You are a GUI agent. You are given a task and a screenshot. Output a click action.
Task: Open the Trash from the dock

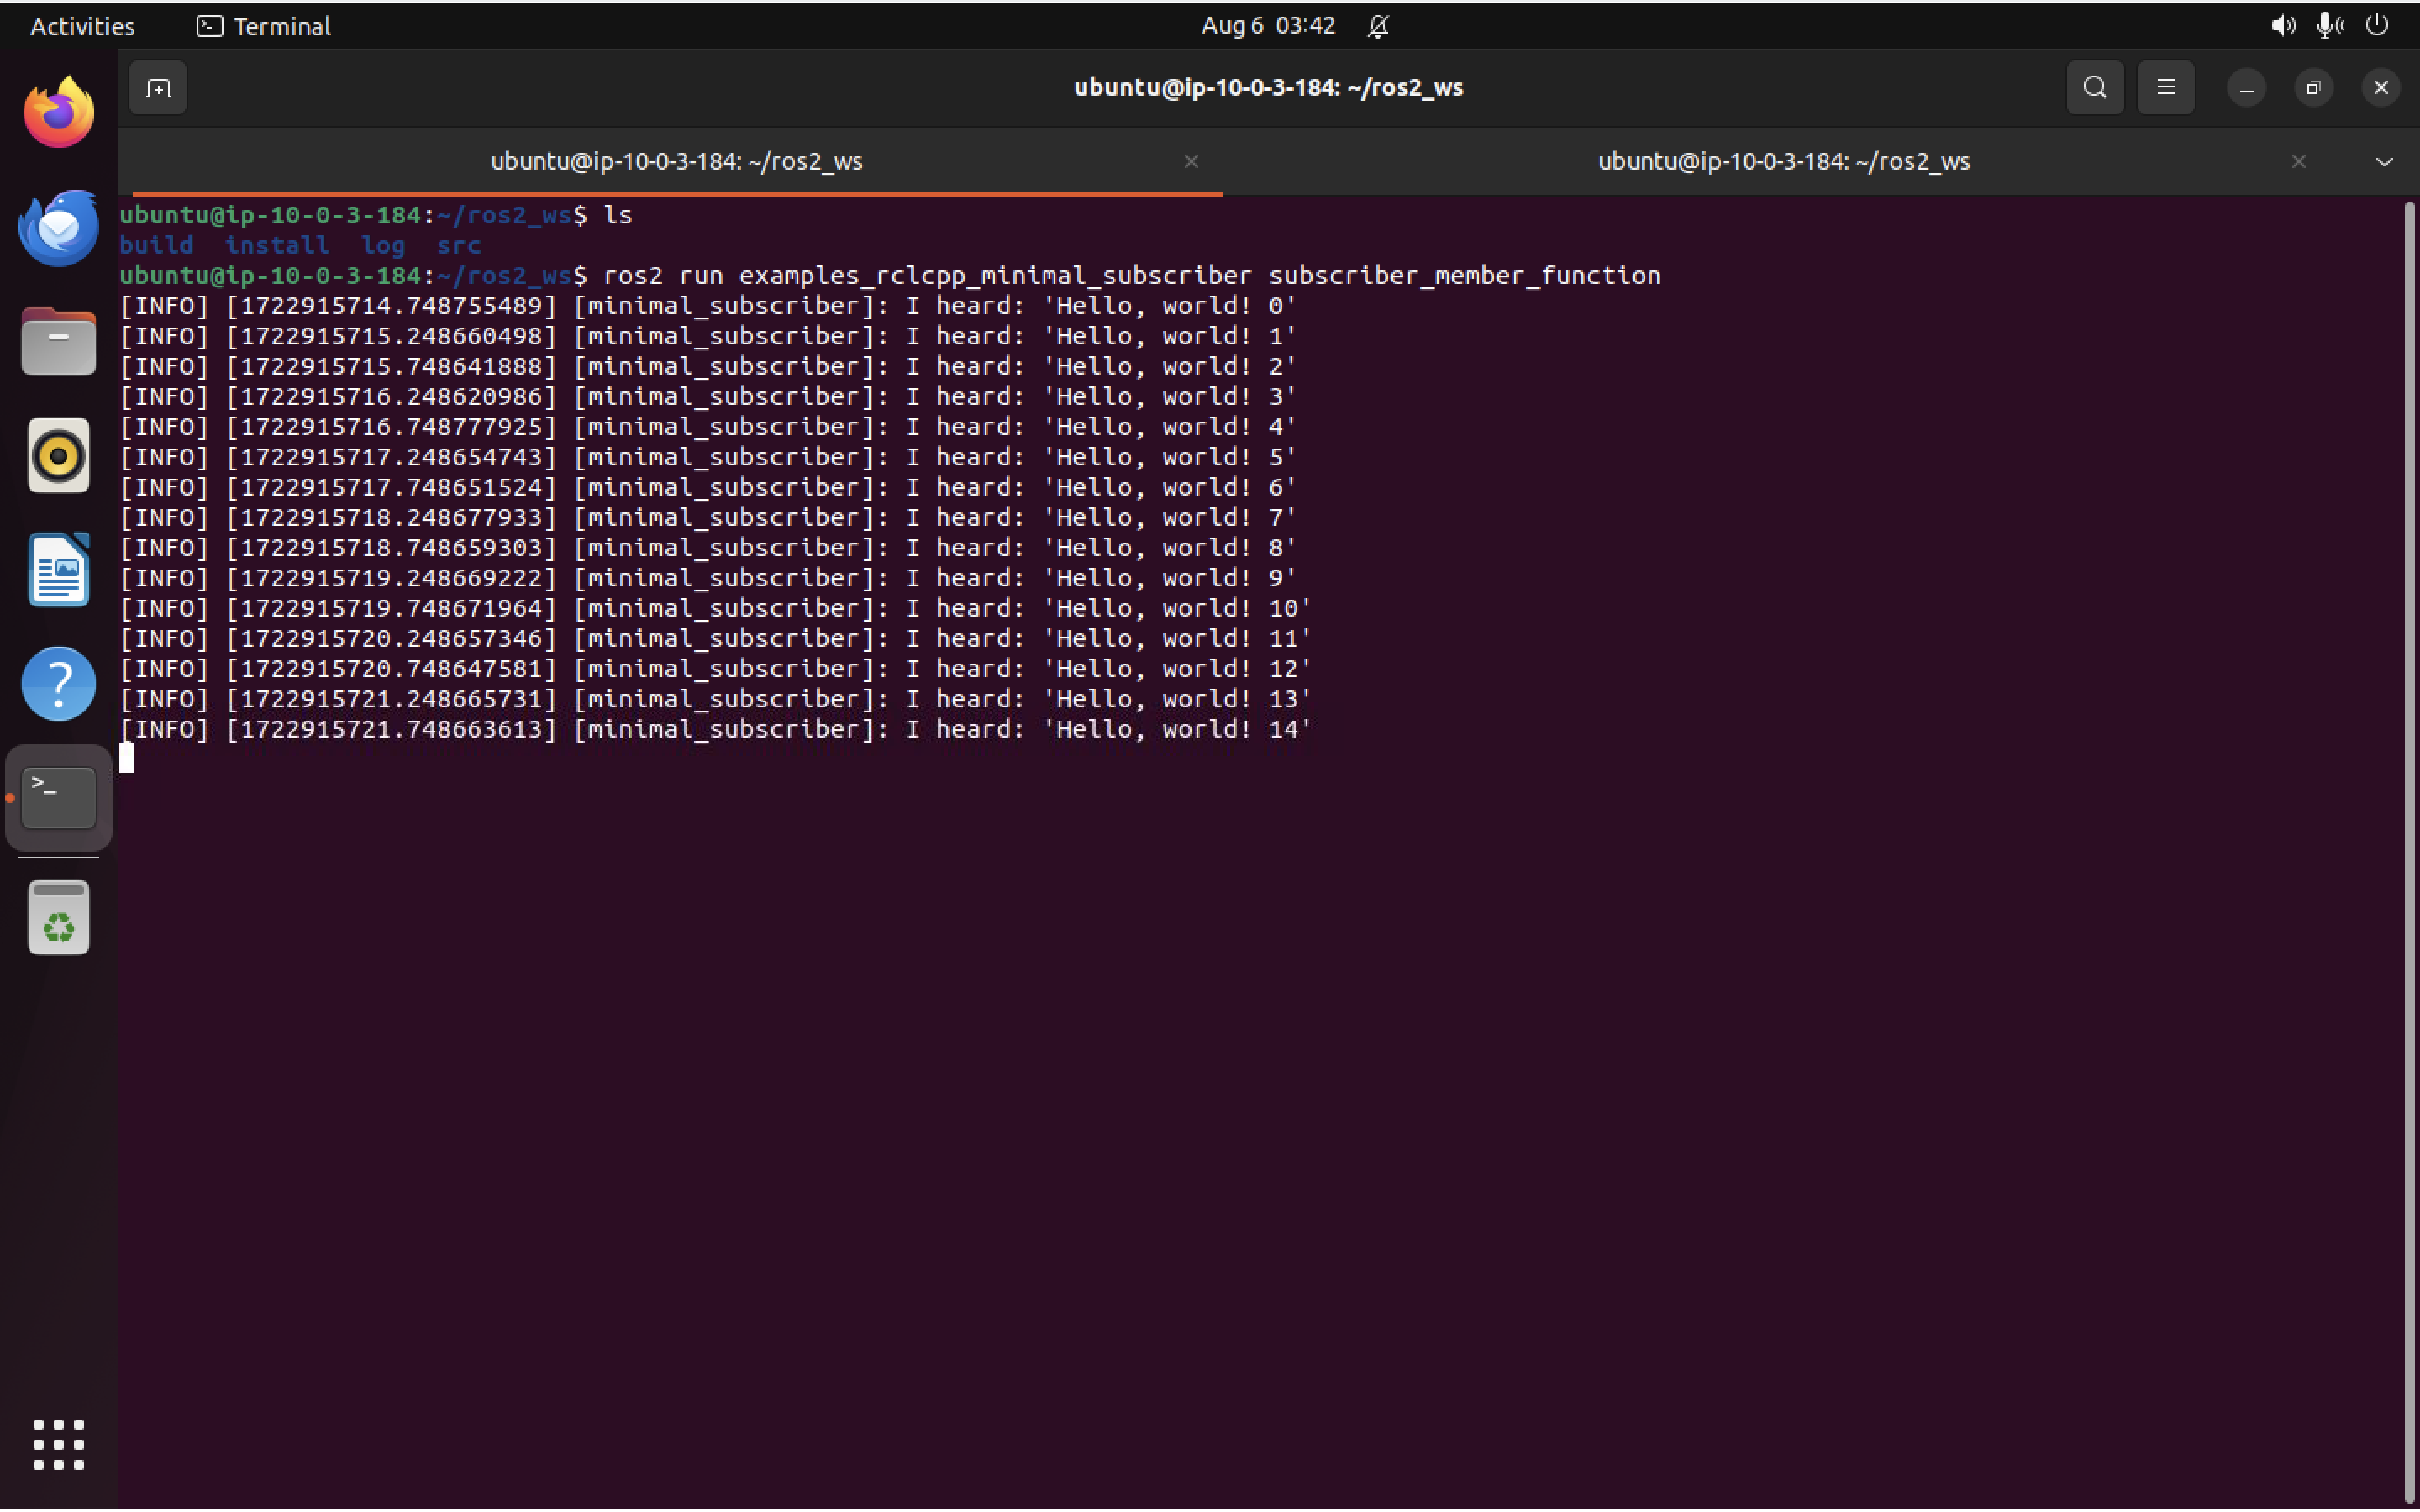(x=57, y=916)
